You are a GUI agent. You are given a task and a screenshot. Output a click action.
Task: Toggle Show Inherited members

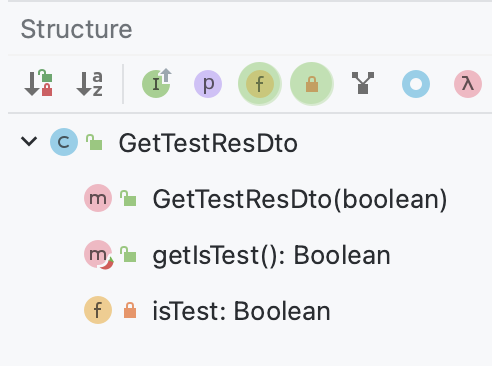(157, 83)
